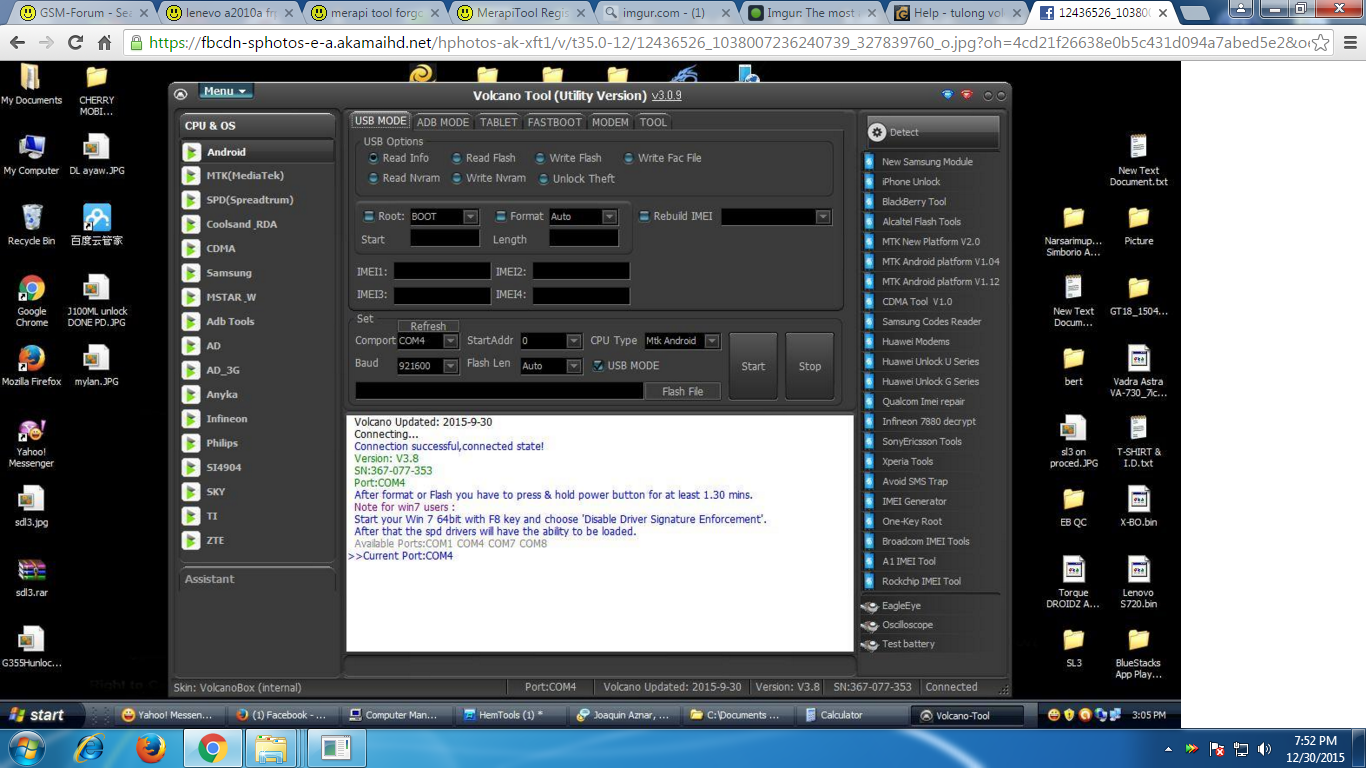Open the StartAddr dropdown

pyautogui.click(x=574, y=341)
